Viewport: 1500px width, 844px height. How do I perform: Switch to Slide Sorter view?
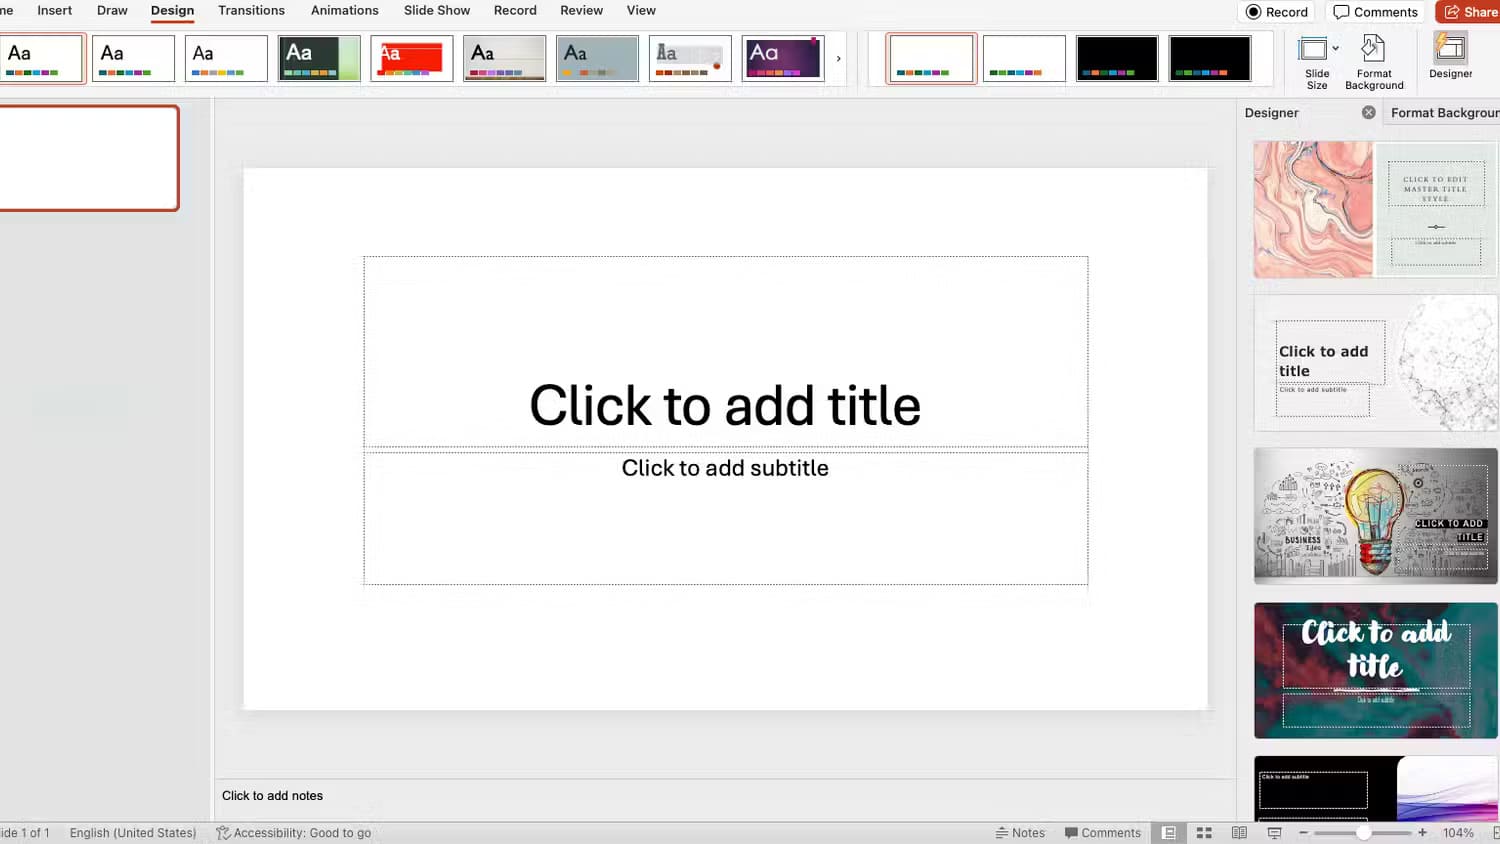tap(1204, 833)
